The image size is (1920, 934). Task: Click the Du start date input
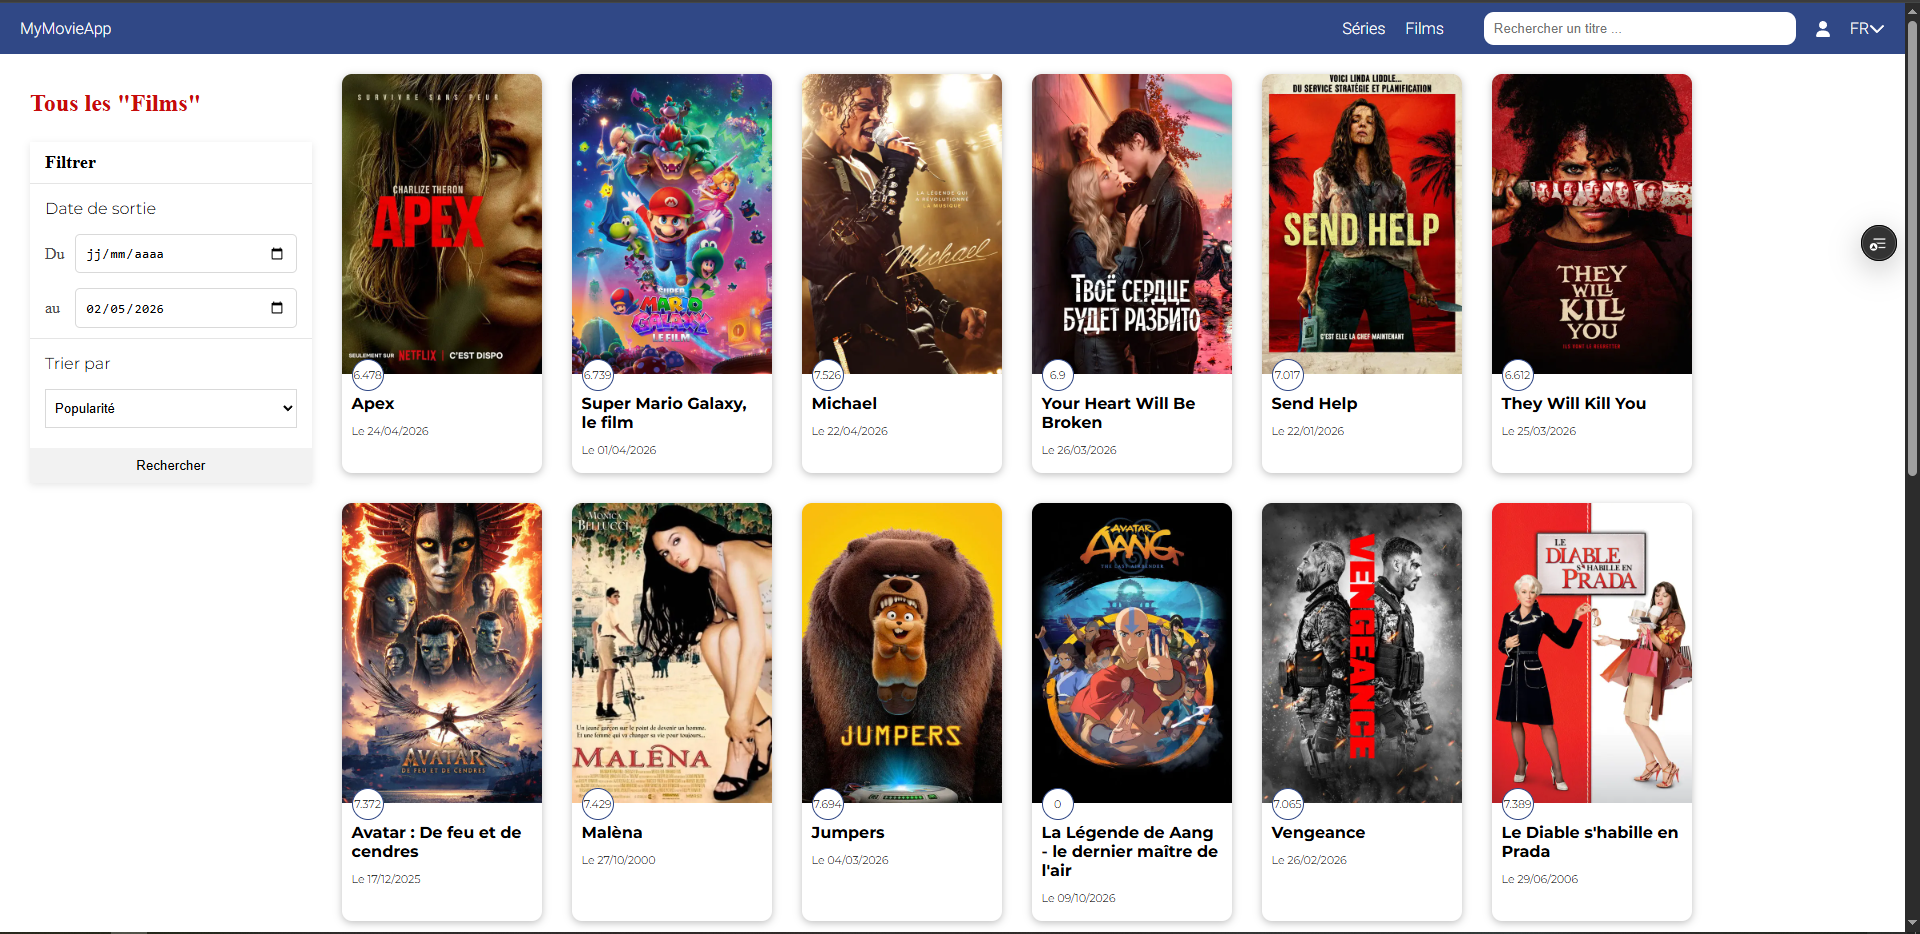tap(186, 254)
